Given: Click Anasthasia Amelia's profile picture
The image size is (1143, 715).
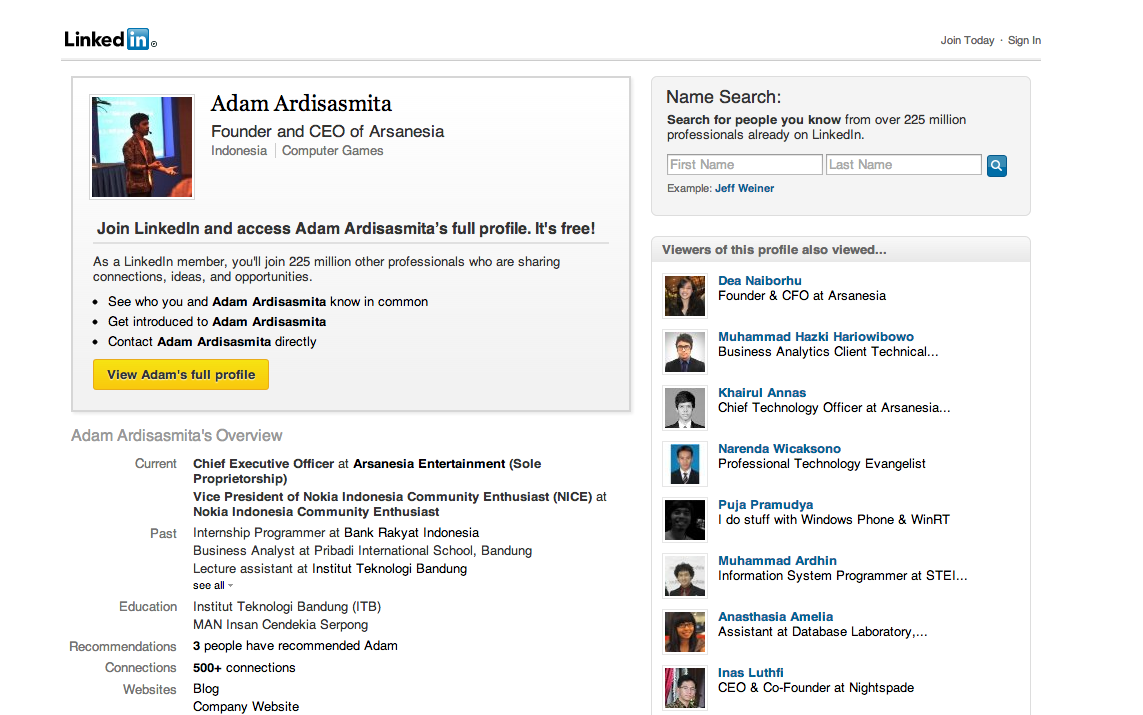Looking at the screenshot, I should (x=684, y=632).
